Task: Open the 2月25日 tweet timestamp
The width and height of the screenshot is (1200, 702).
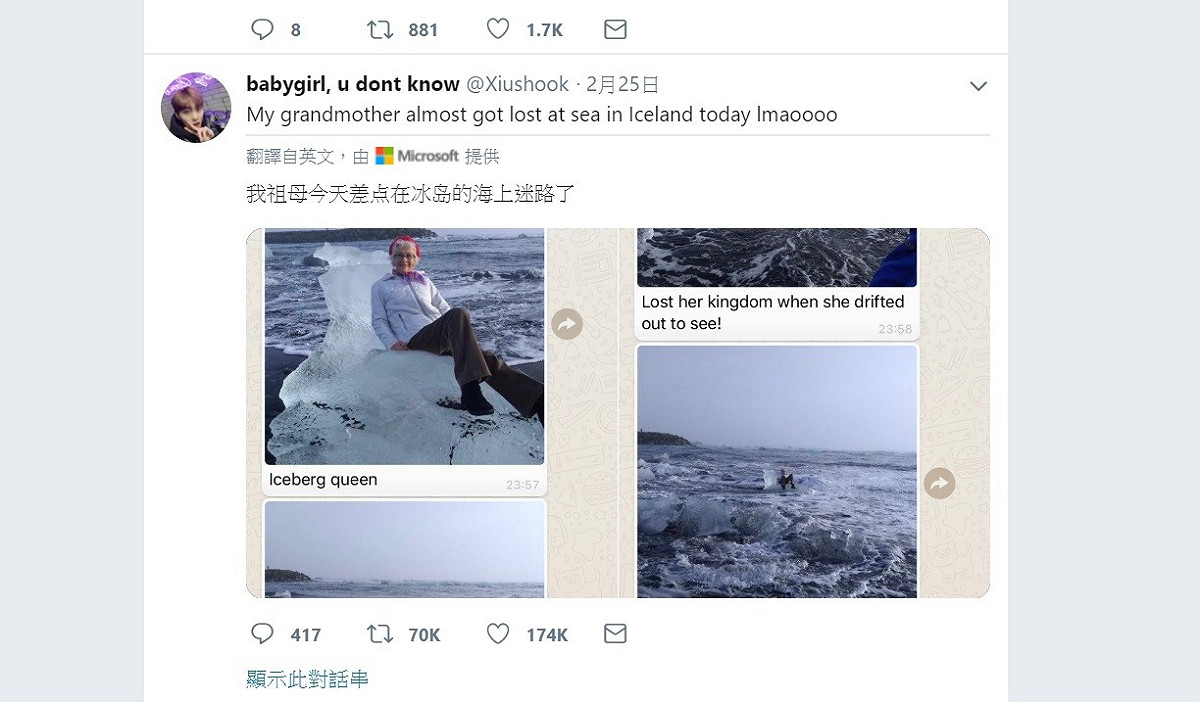Action: point(622,84)
